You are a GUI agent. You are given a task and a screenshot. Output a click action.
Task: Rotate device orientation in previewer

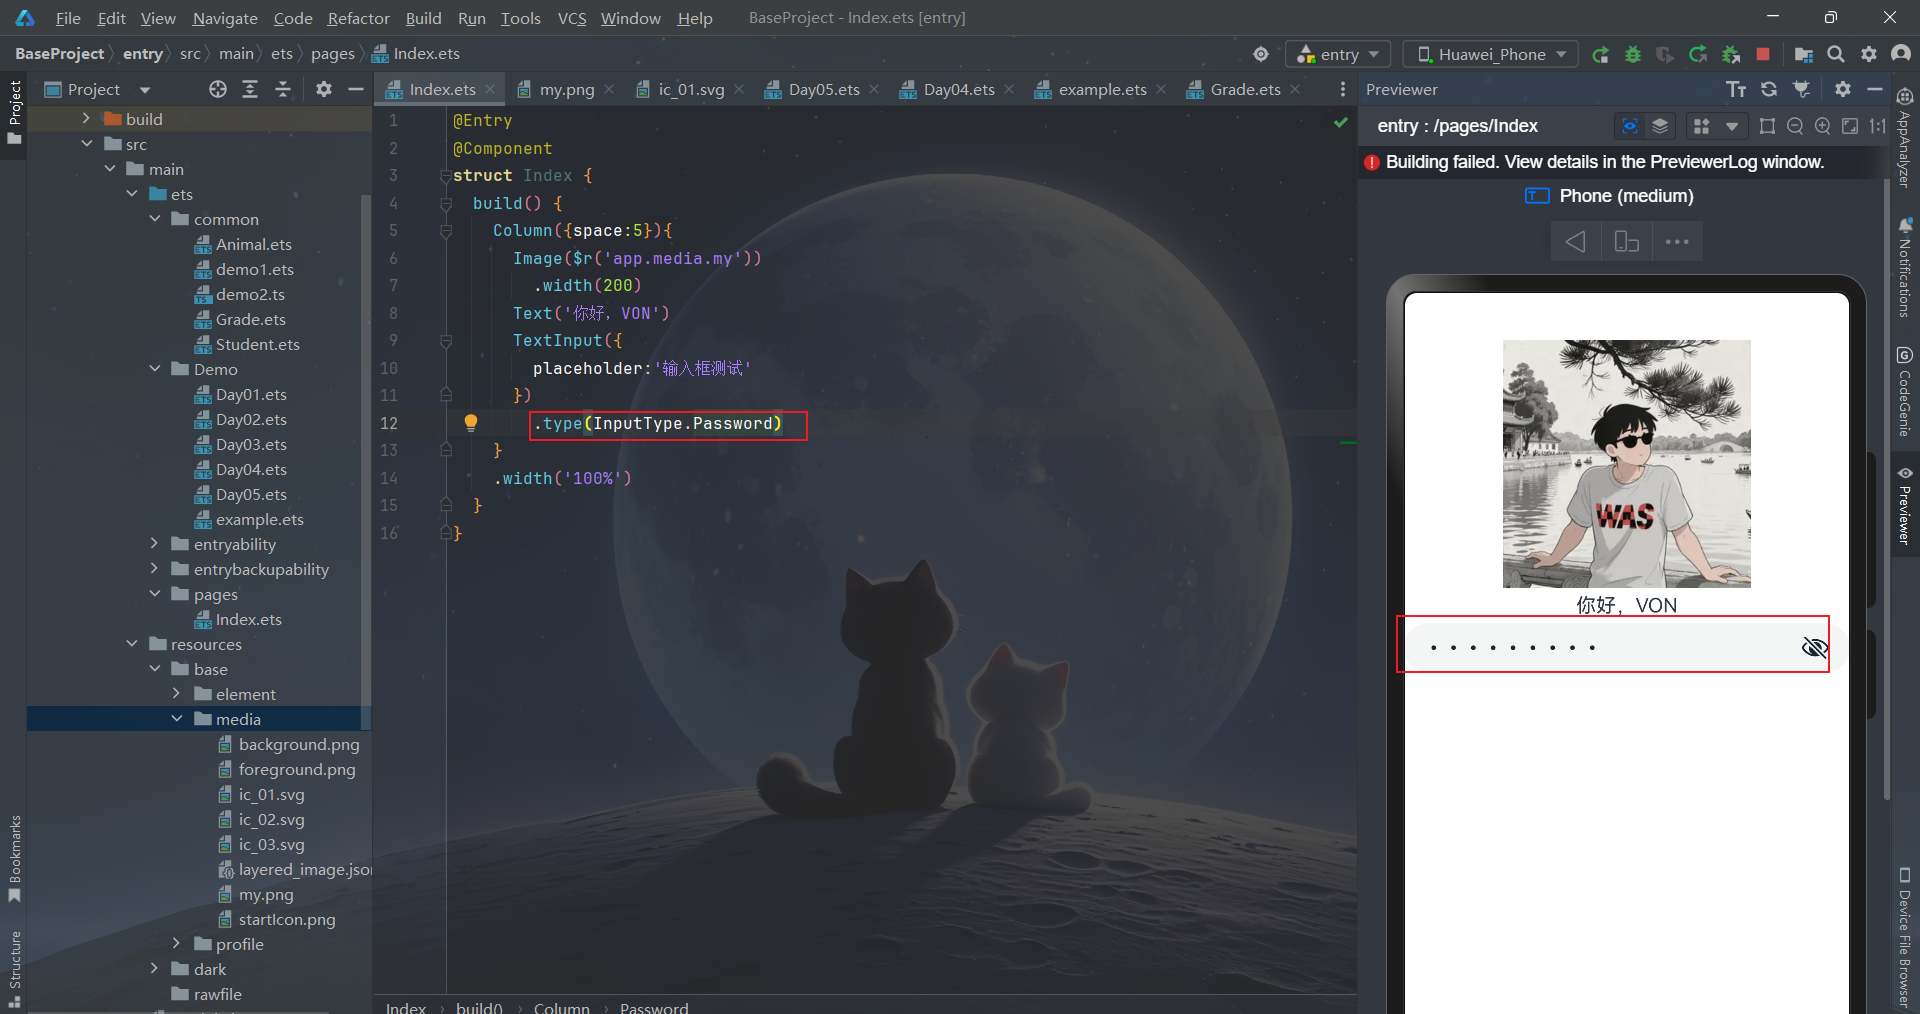(x=1627, y=242)
